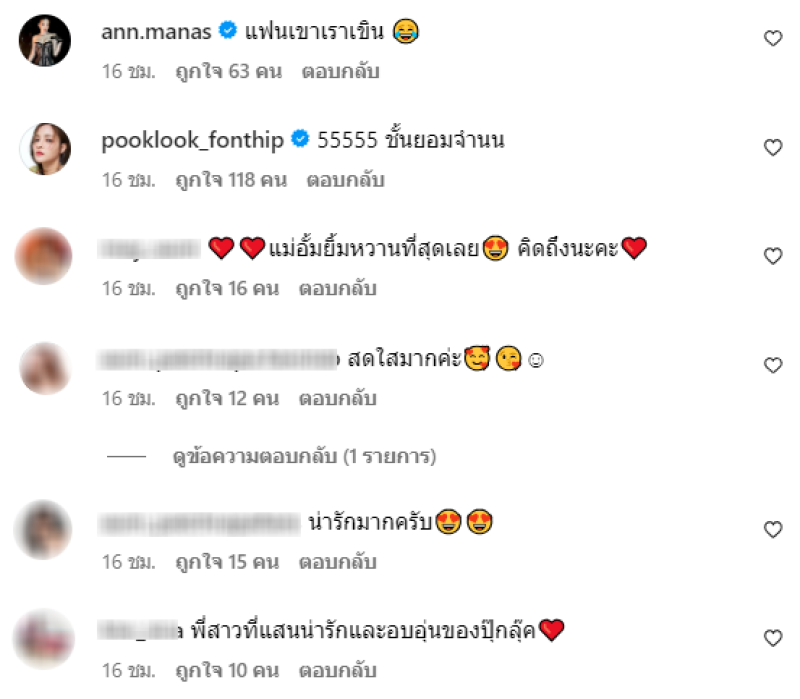Tap heart on the แม่อั้มยิ้มหวาน comment

773,256
